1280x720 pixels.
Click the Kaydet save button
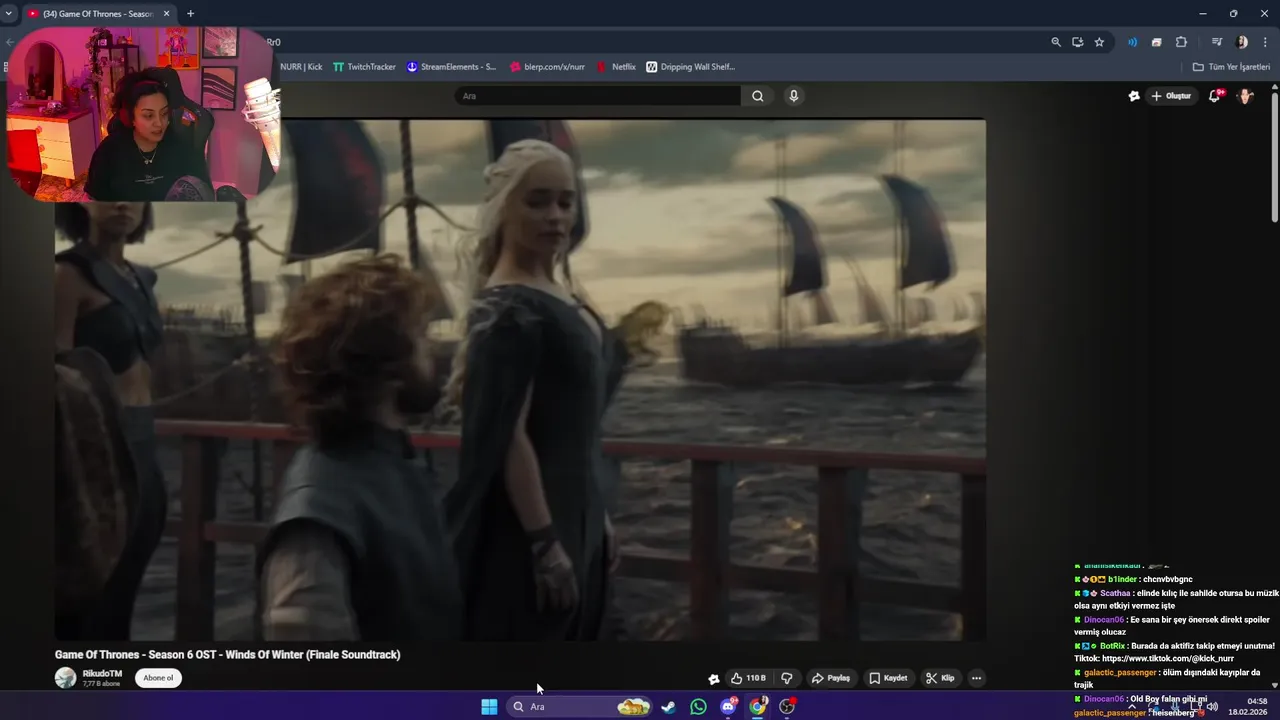pos(888,678)
